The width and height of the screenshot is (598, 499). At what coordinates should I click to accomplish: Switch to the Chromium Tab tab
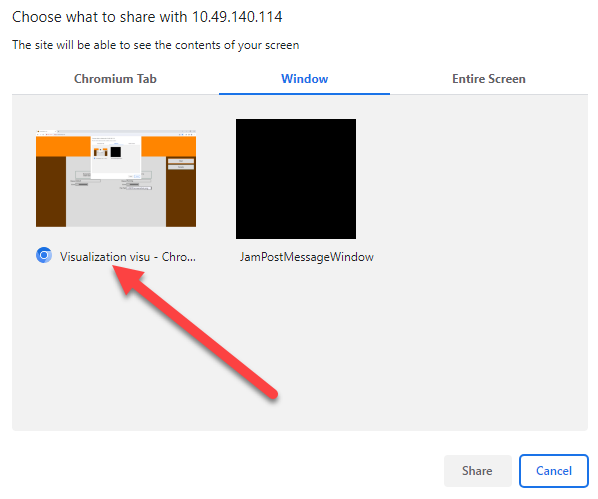[x=115, y=79]
